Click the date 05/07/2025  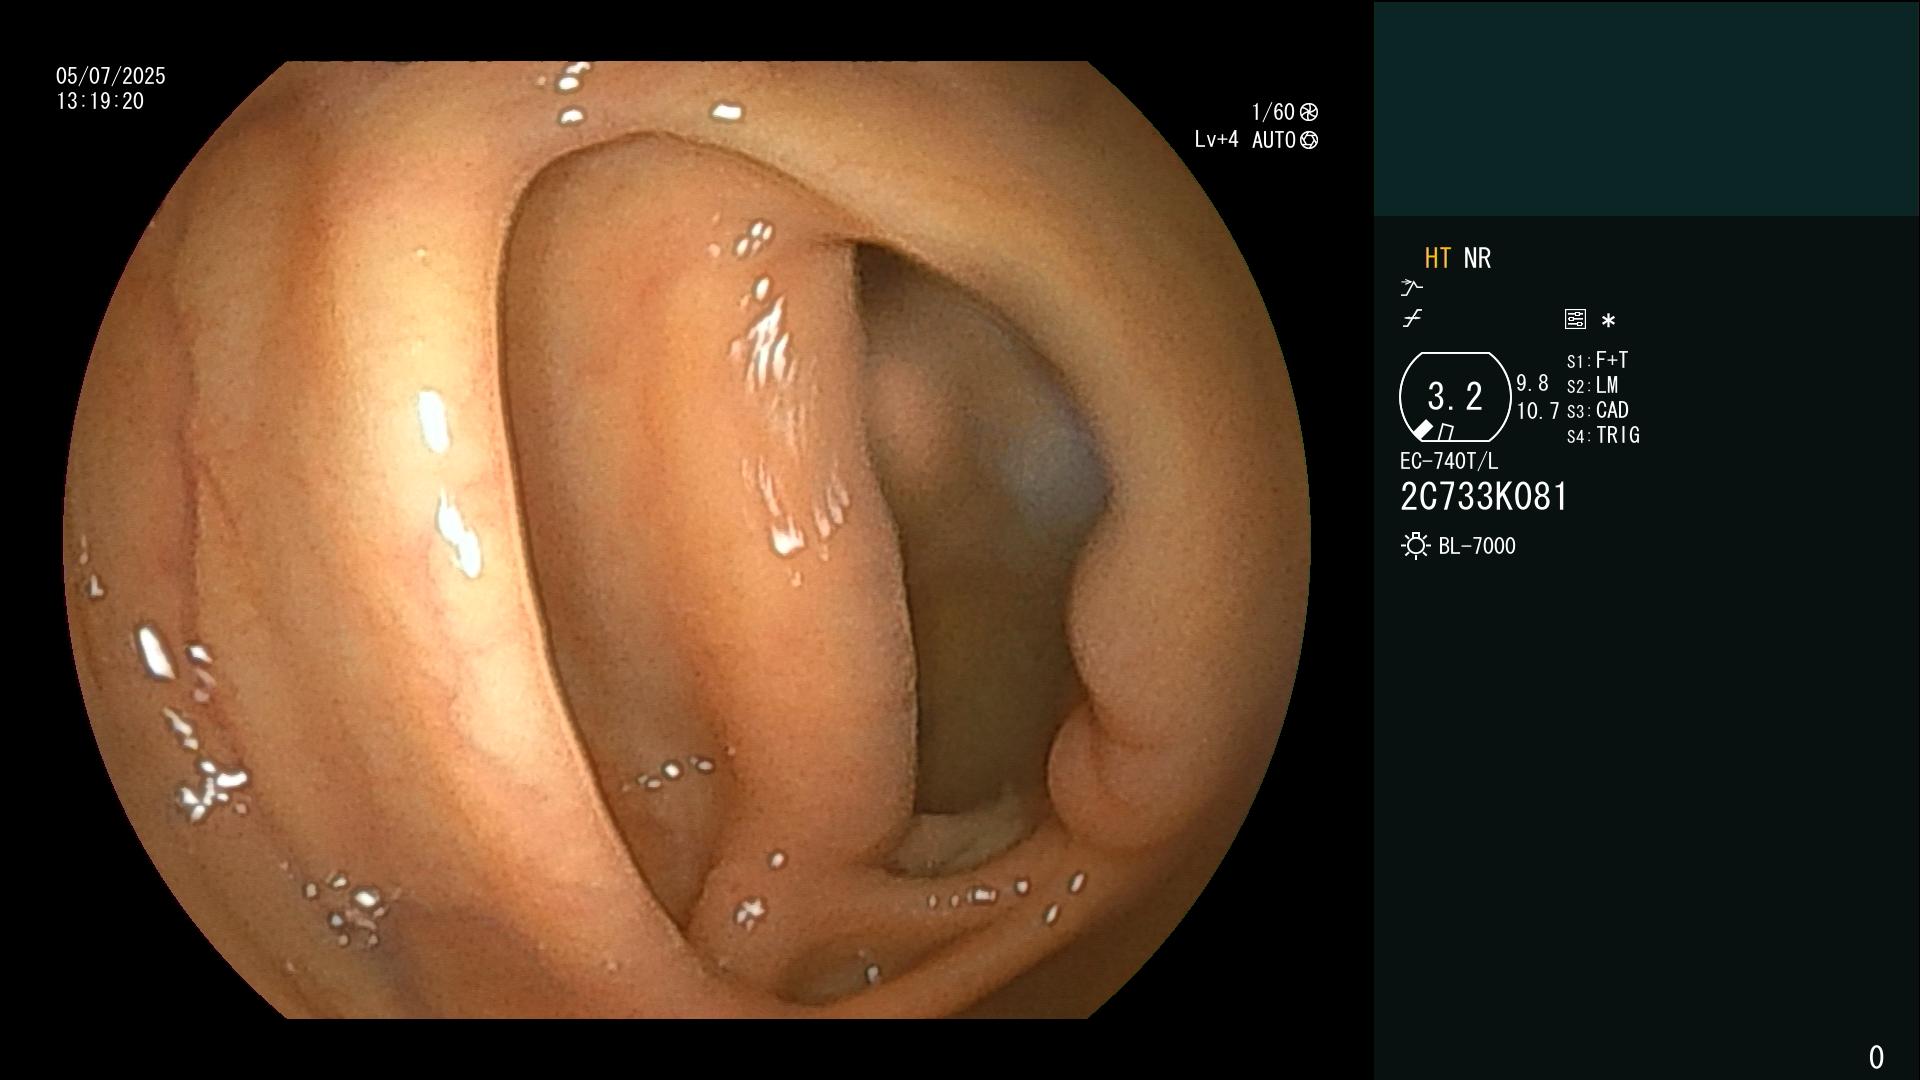111,76
